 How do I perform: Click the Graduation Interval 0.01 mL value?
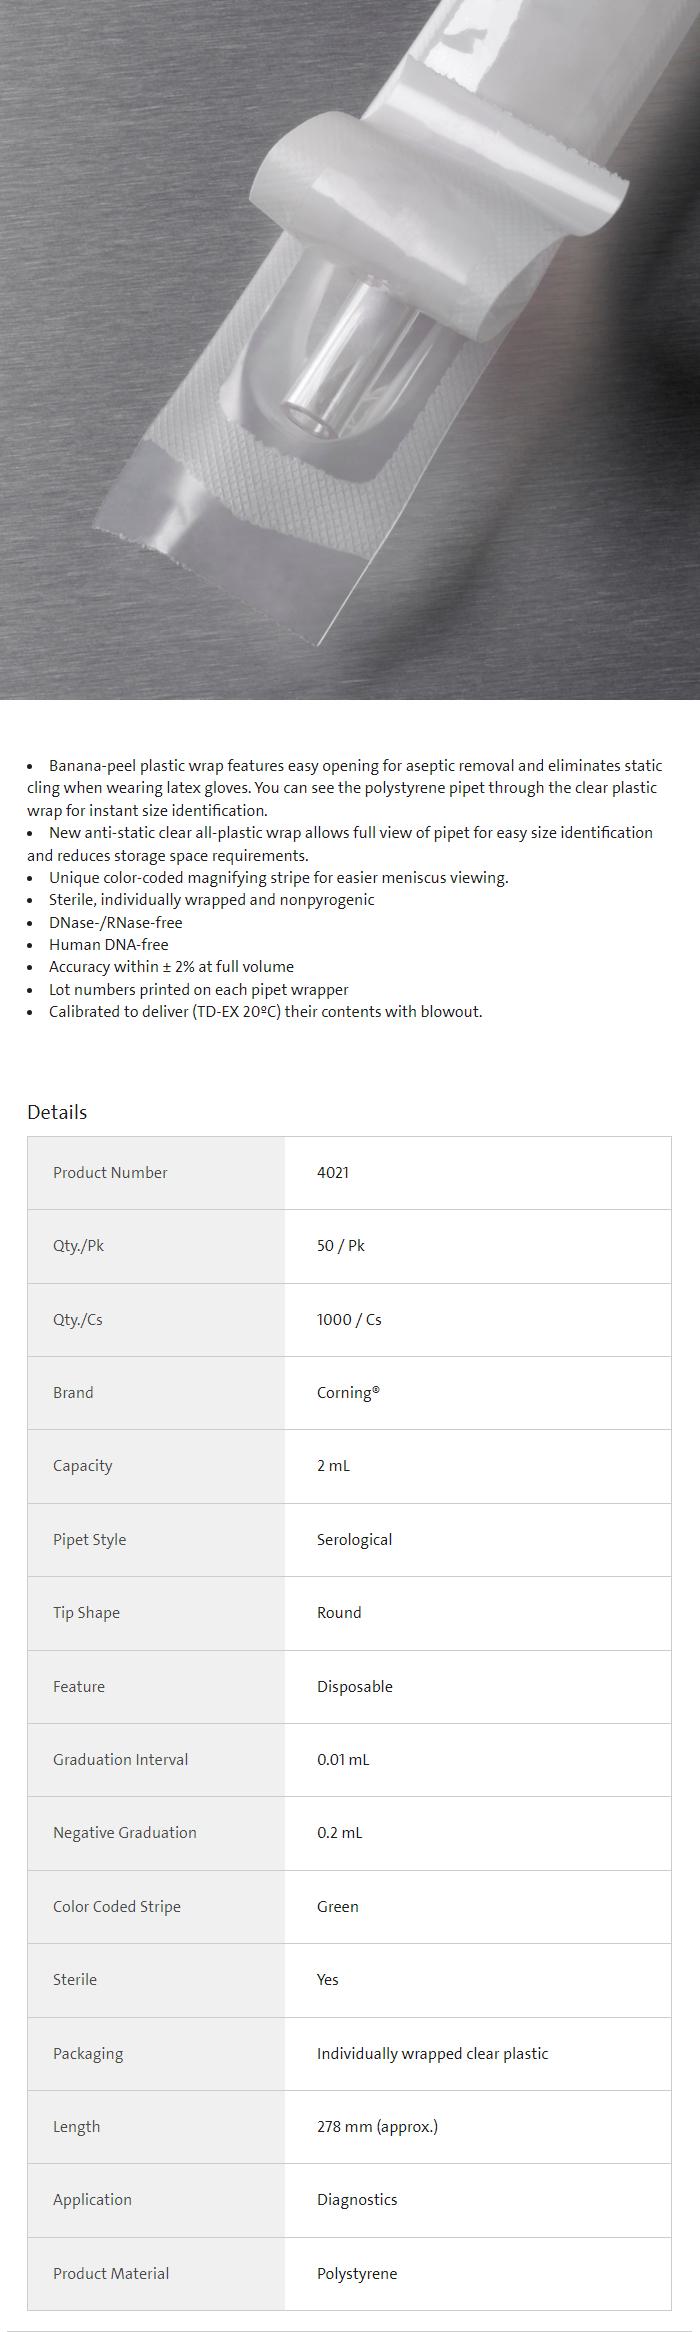[343, 1759]
